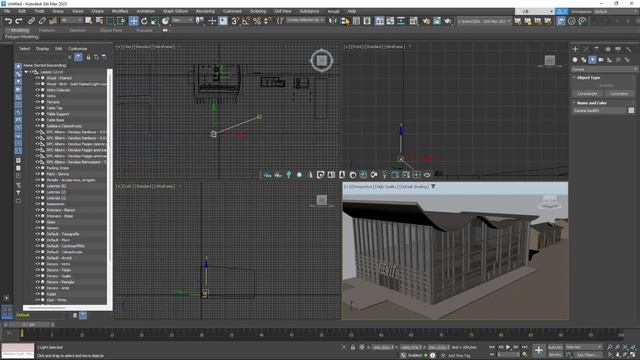
Task: Open the Utilities tab of command panel
Action: (x=629, y=49)
